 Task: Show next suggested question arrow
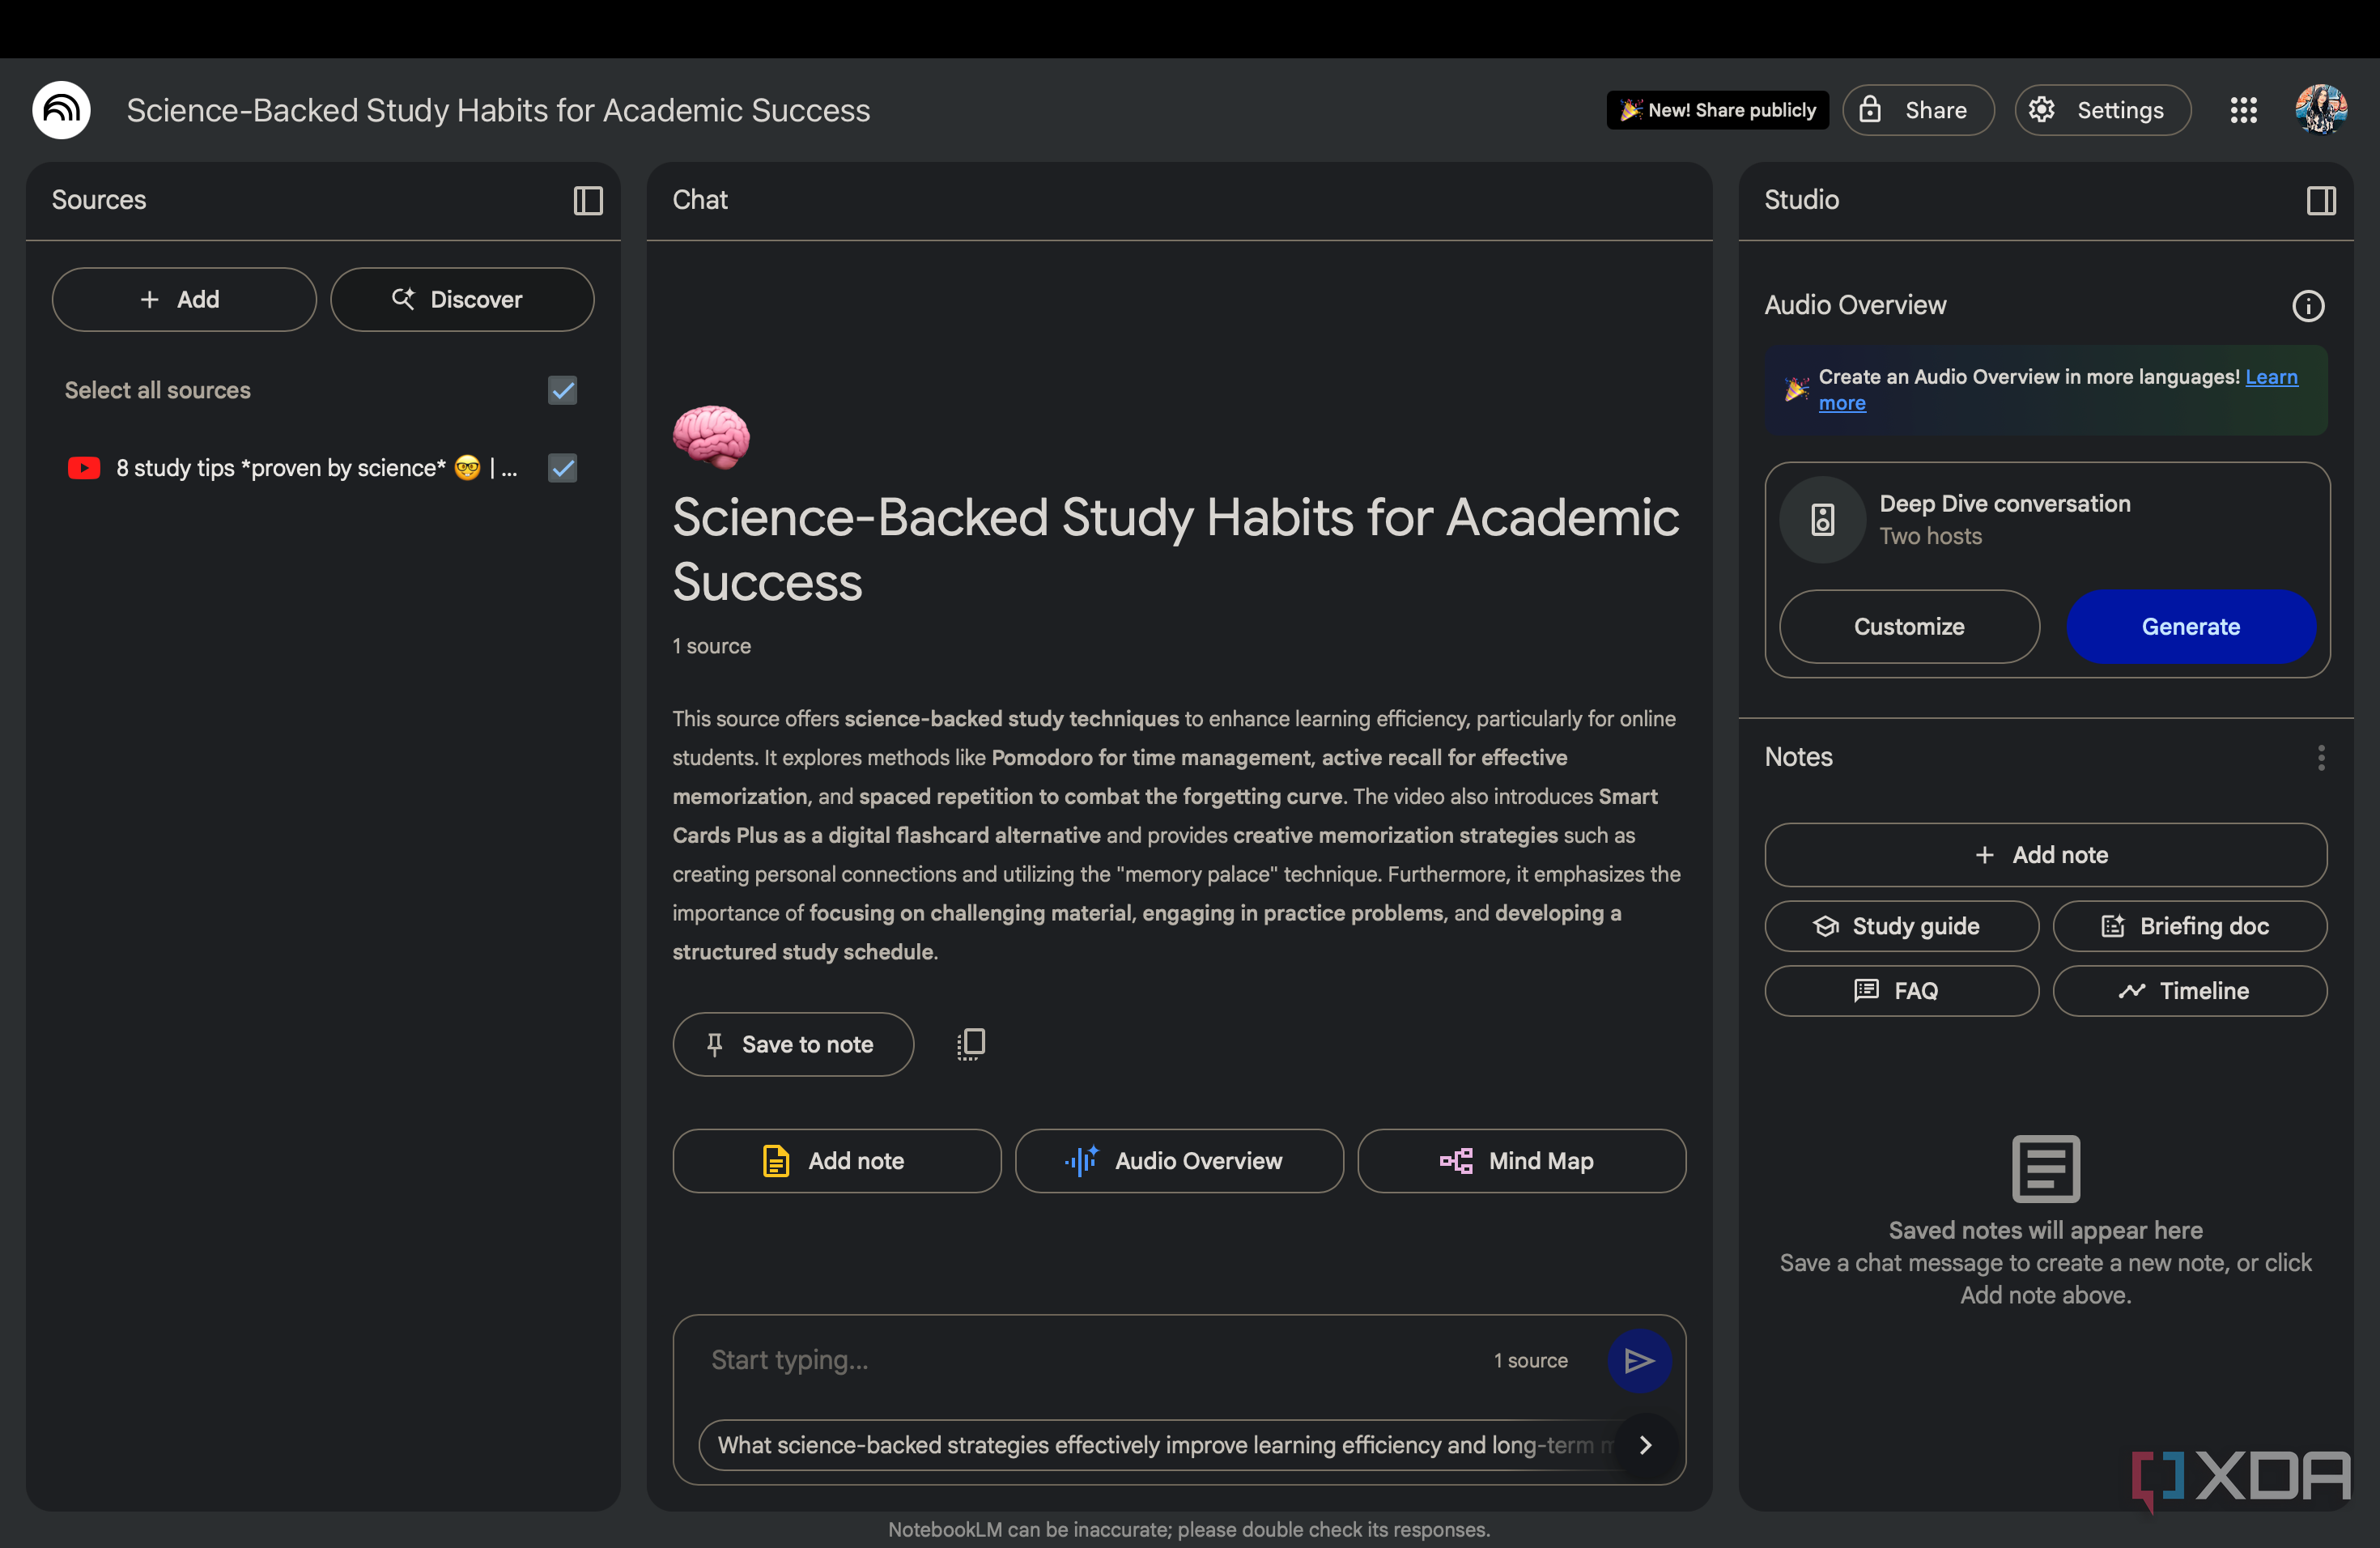coord(1645,1445)
